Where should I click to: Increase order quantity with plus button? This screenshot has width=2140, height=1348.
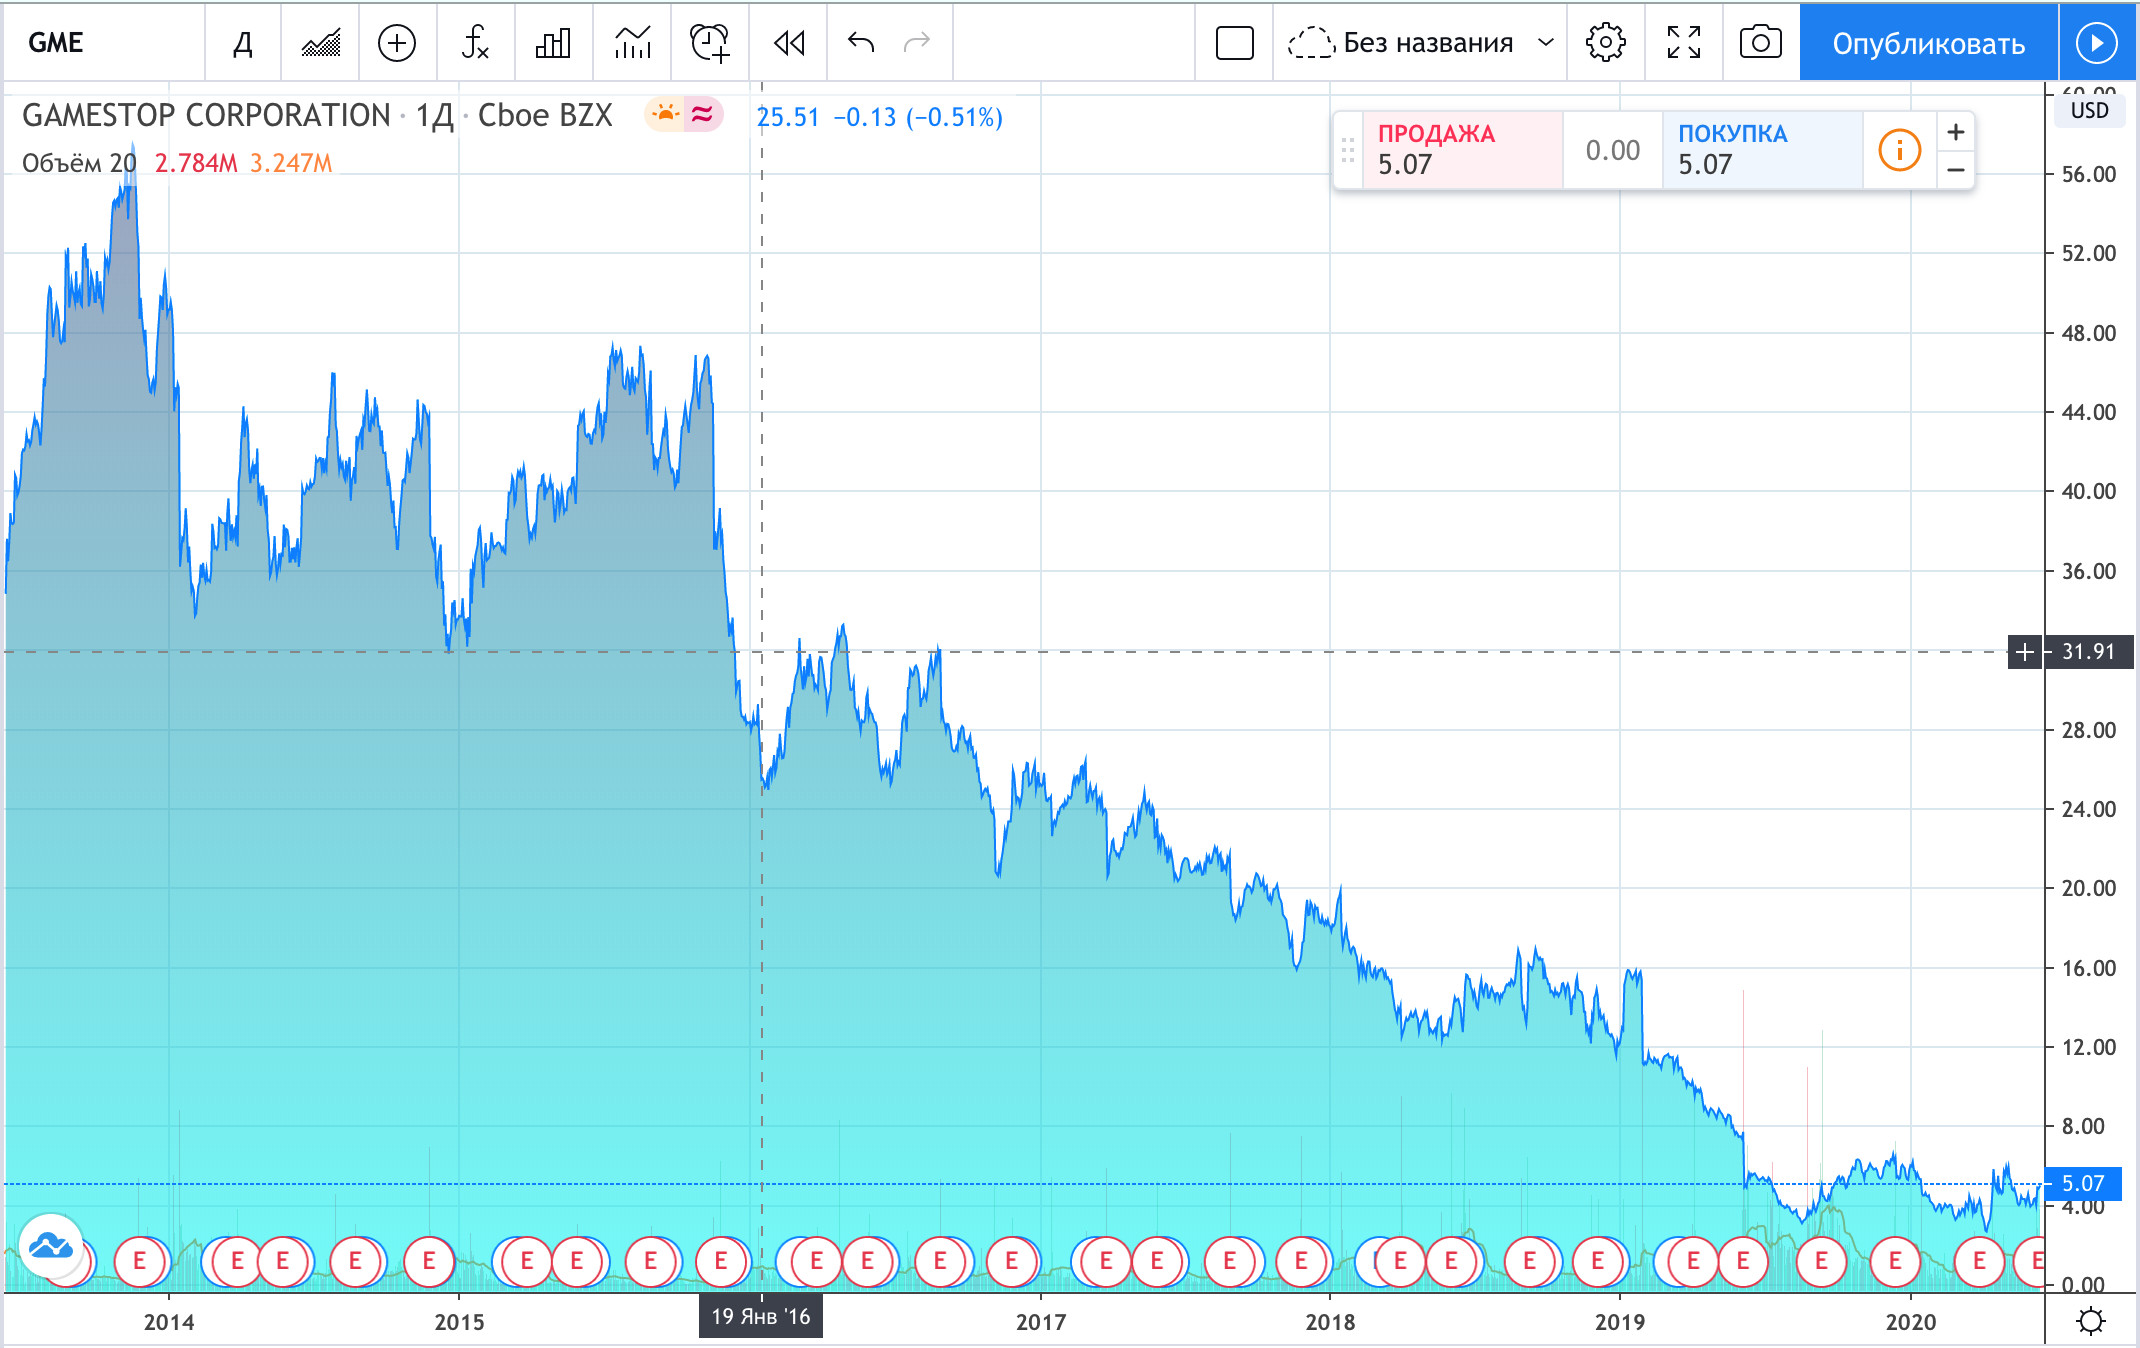click(x=1955, y=132)
